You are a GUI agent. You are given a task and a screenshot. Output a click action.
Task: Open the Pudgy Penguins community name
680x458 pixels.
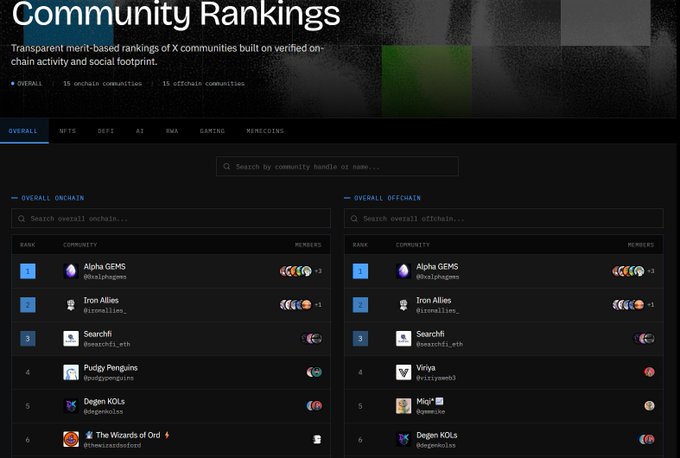pyautogui.click(x=111, y=368)
